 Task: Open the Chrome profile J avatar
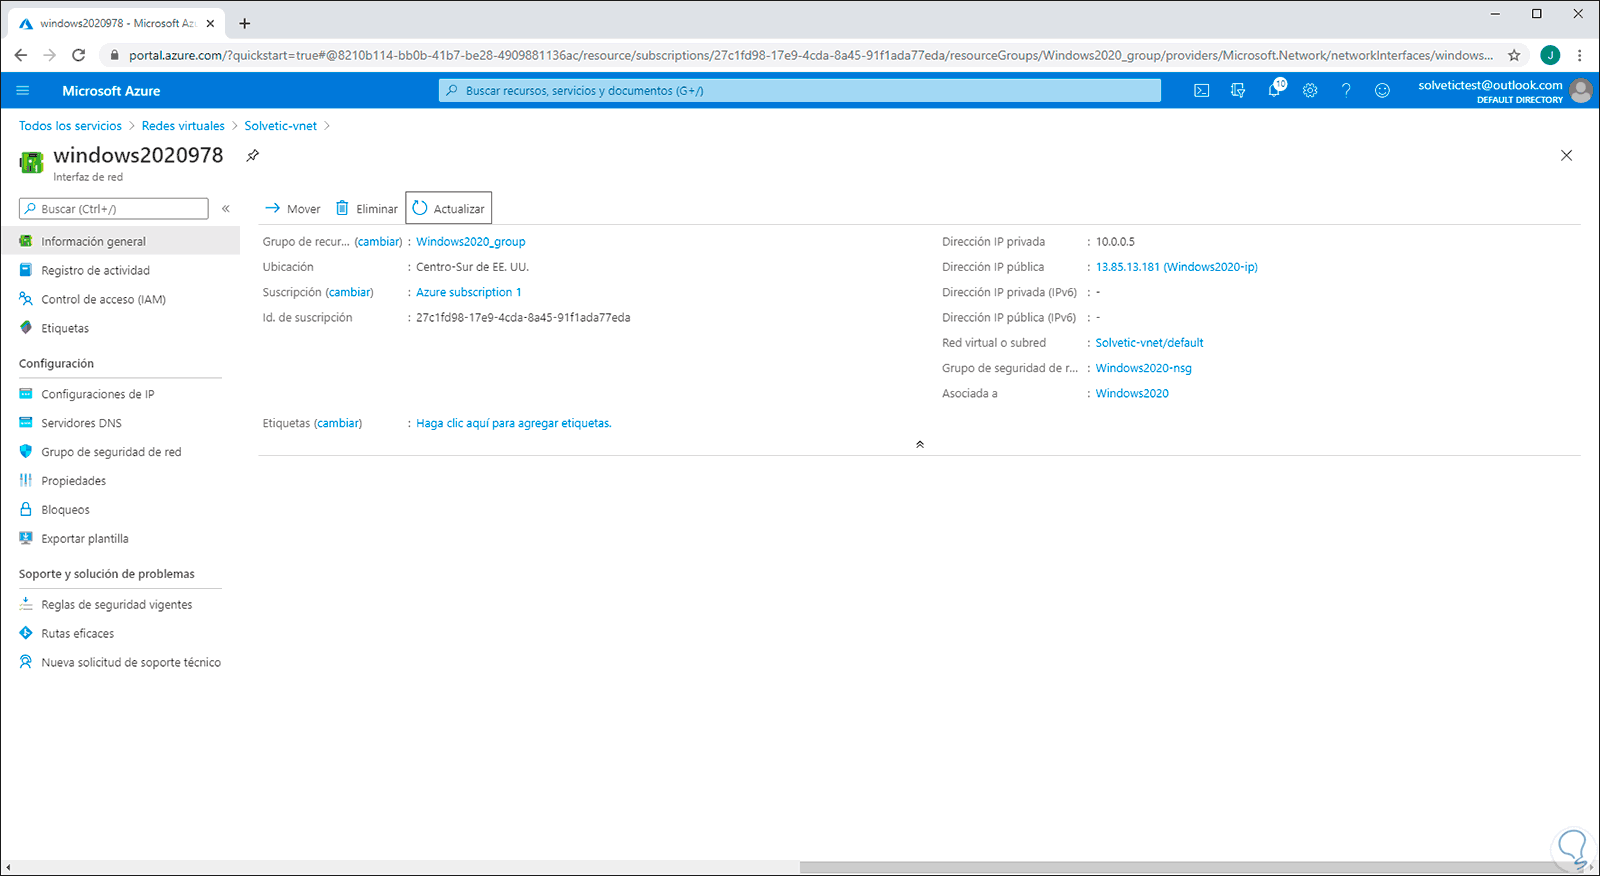[1550, 56]
